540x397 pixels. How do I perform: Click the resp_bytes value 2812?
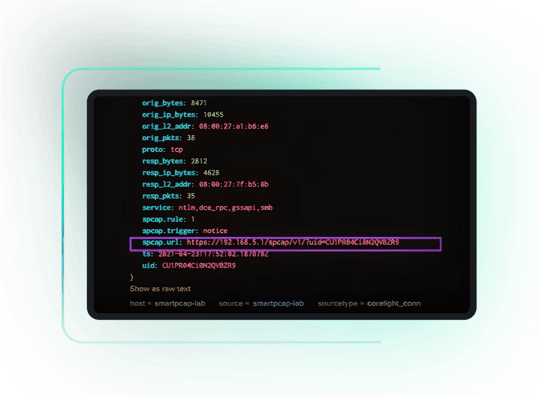click(199, 161)
